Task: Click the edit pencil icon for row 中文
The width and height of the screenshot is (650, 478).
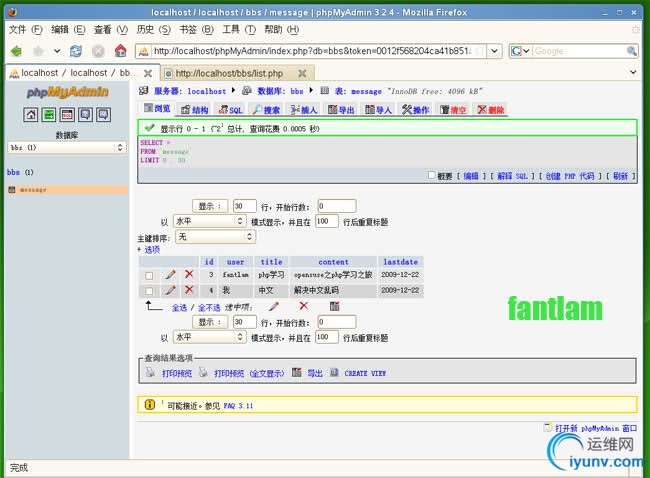Action: [170, 290]
